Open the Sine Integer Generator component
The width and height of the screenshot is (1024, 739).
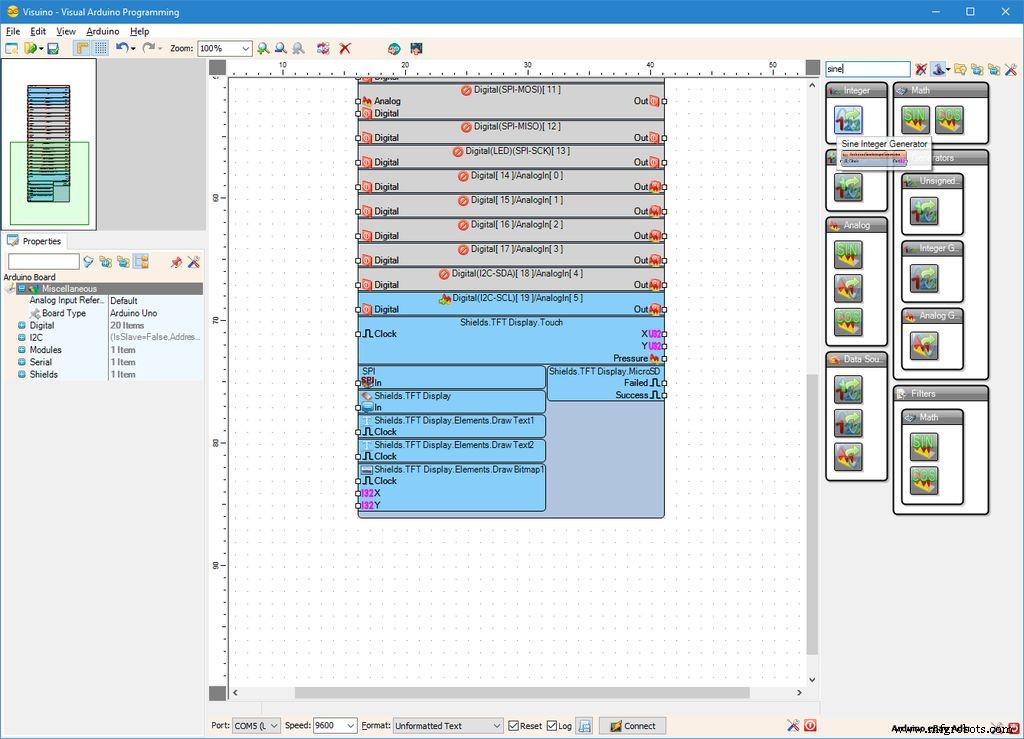point(848,119)
